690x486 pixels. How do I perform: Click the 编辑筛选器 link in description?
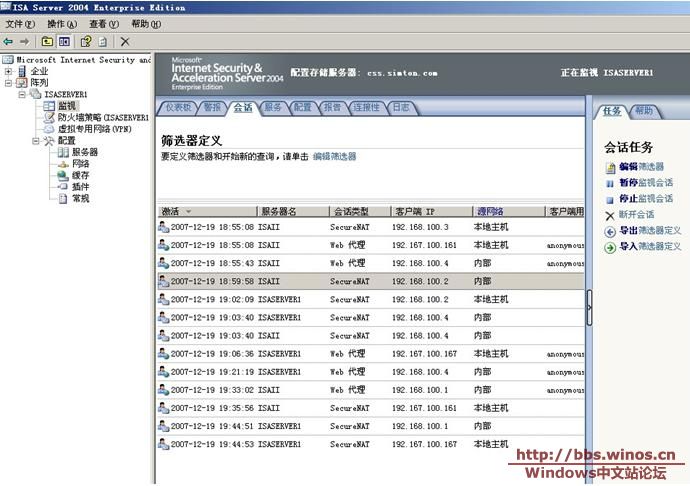334,157
